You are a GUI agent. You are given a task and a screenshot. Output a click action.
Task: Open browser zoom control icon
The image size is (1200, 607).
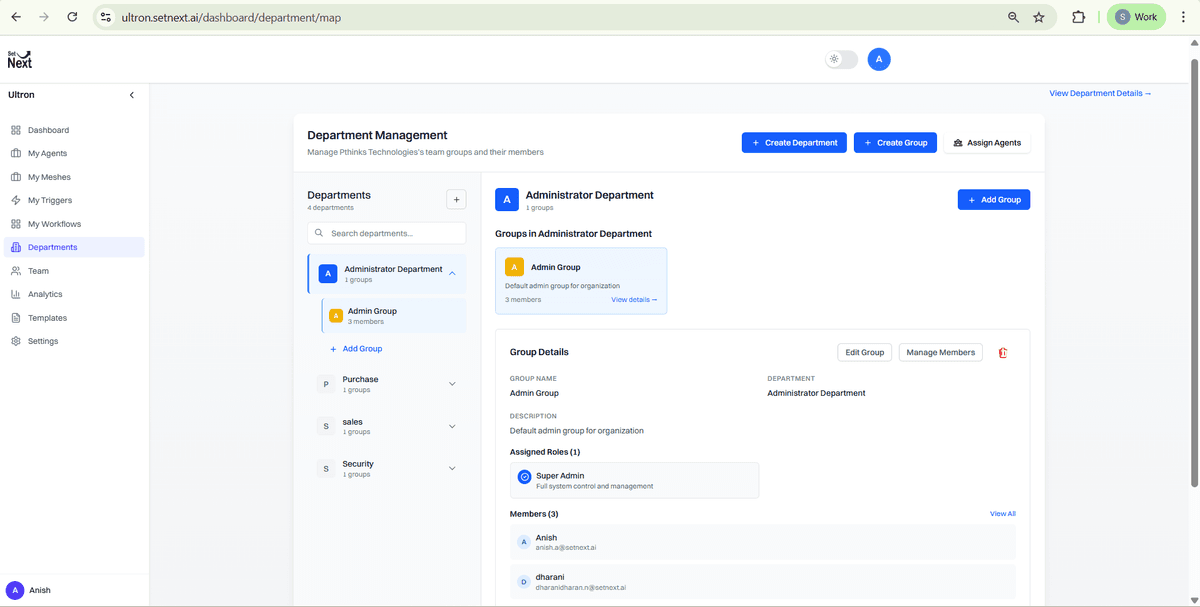(x=1013, y=17)
